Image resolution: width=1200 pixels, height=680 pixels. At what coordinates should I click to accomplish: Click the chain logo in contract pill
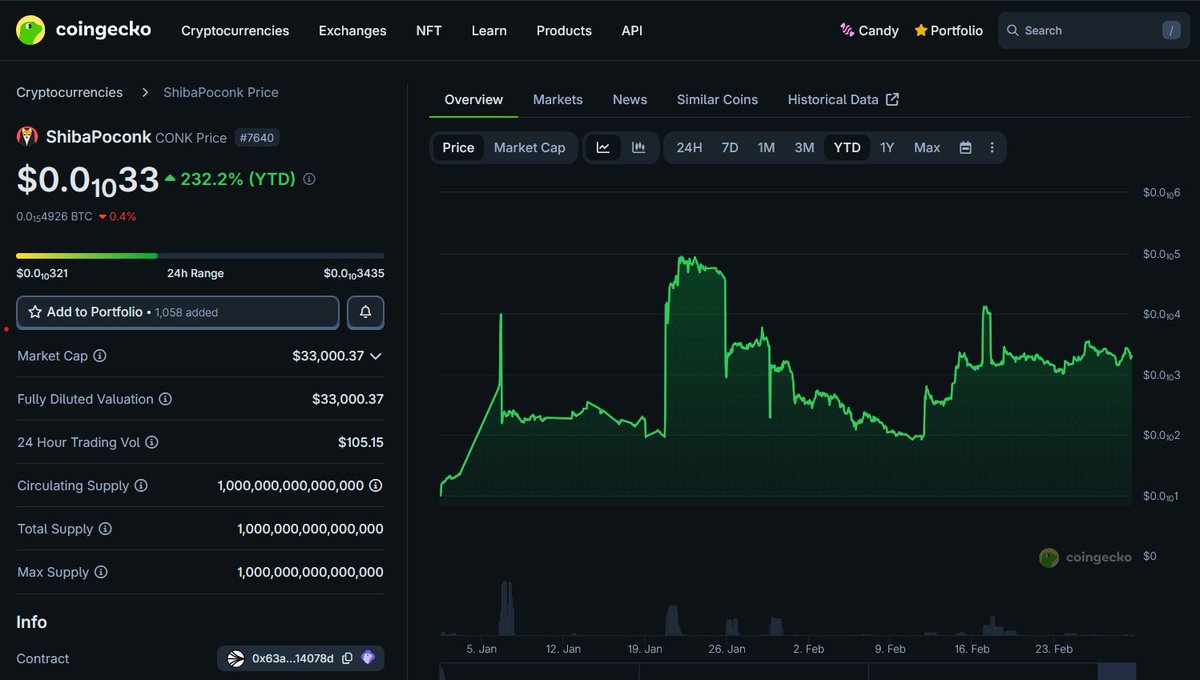(x=236, y=658)
